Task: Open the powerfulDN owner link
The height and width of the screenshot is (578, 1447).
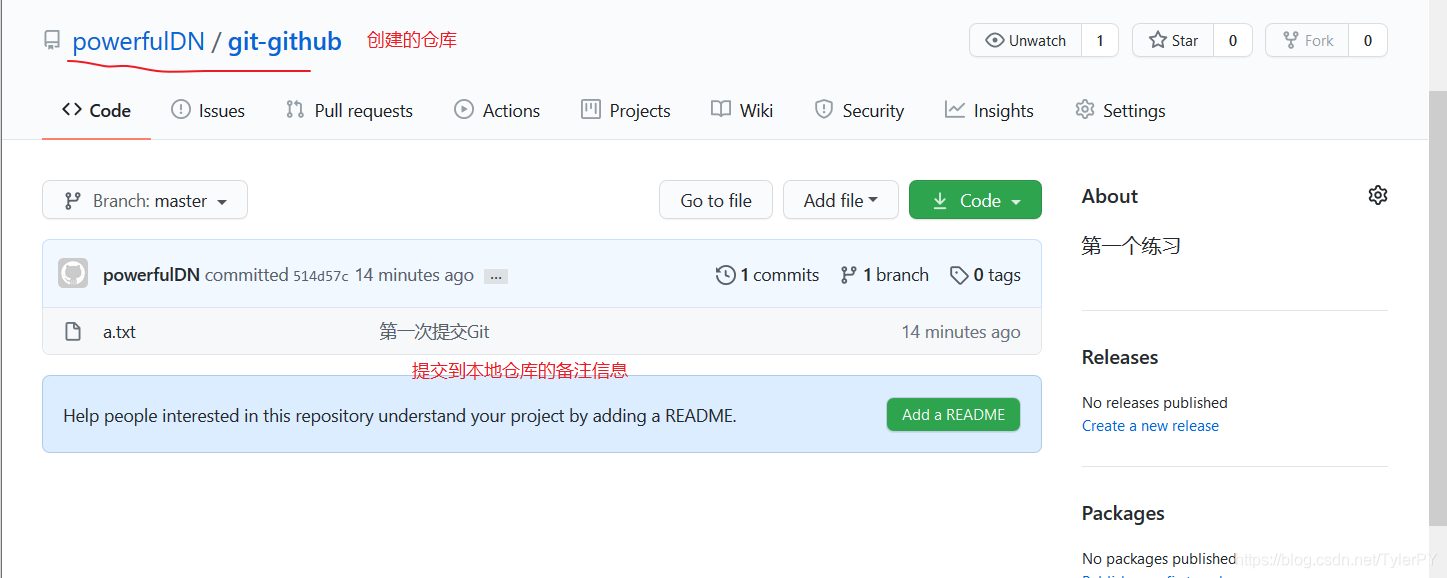Action: (x=138, y=41)
